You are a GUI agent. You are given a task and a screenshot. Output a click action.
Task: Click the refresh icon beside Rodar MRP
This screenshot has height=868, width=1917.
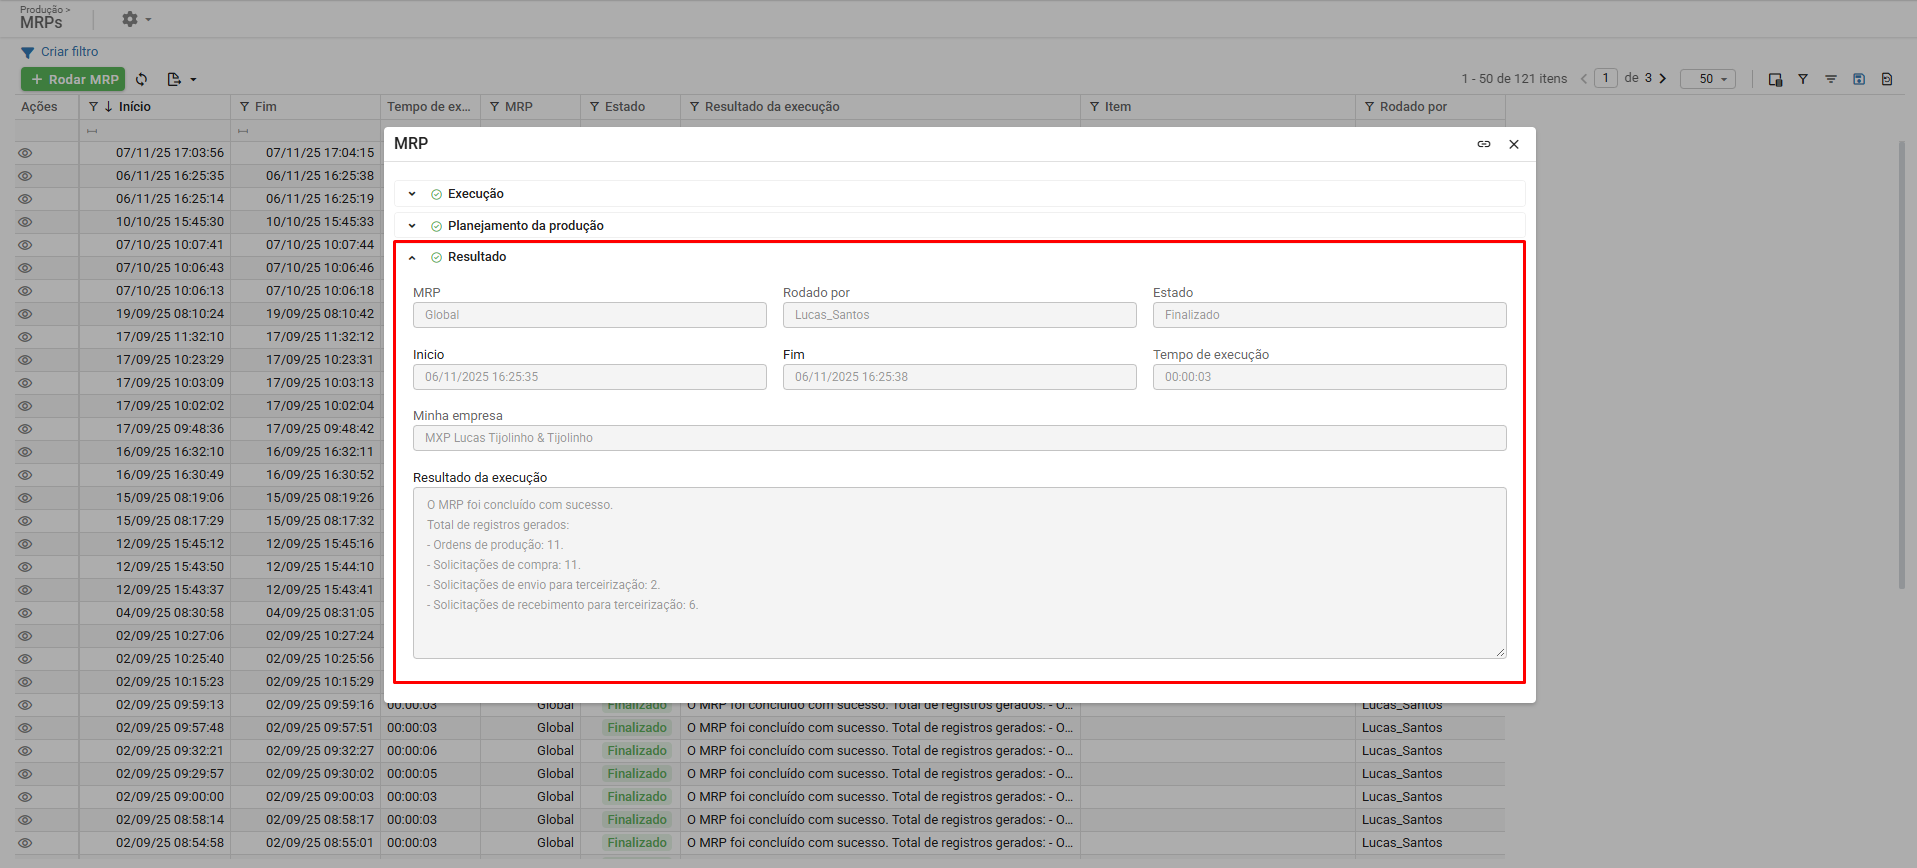click(142, 79)
